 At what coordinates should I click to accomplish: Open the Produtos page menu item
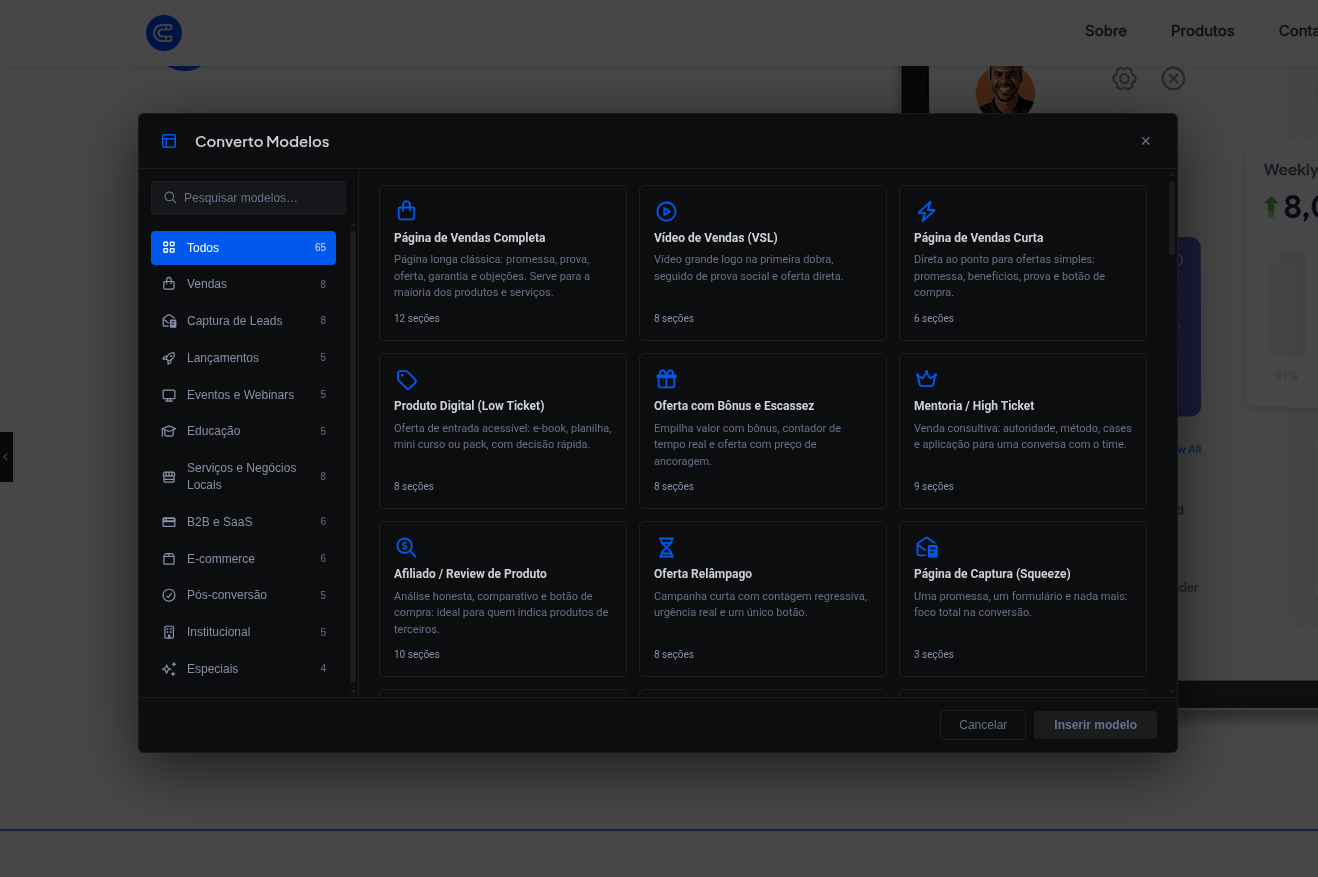(x=1202, y=31)
